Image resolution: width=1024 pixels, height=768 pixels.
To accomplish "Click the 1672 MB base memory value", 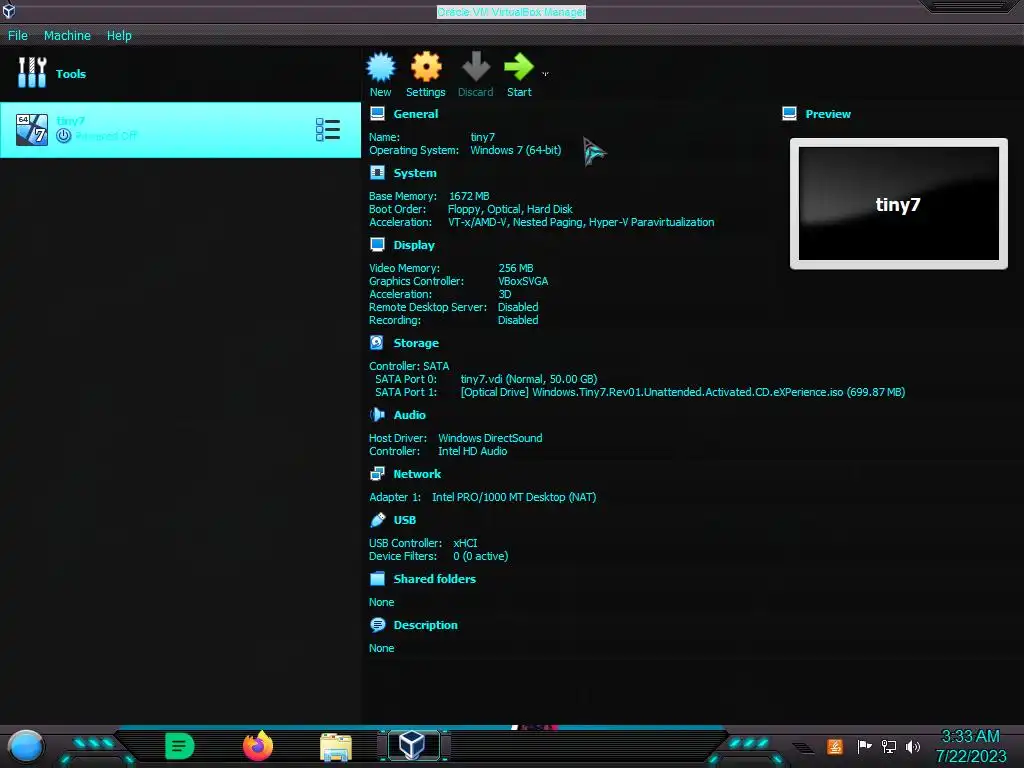I will (x=469, y=196).
